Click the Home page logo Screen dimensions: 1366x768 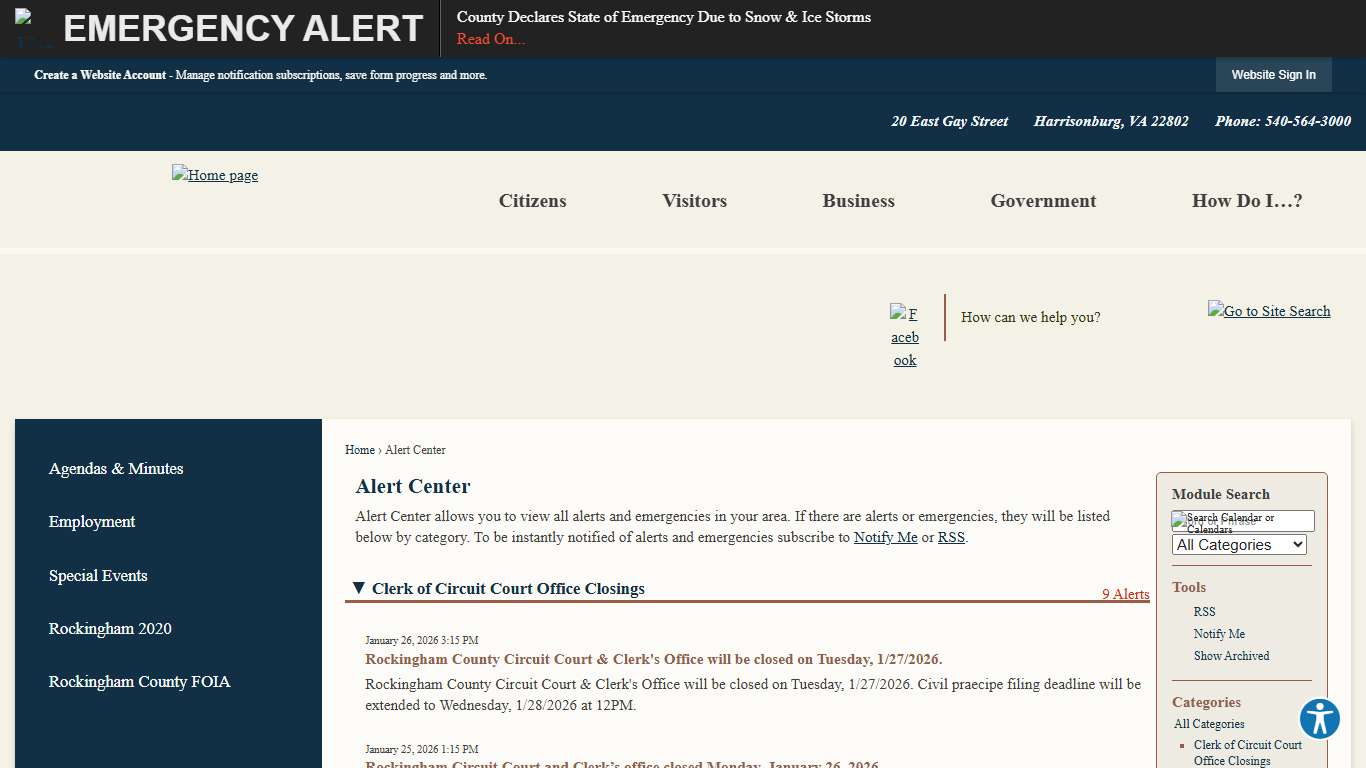point(214,175)
